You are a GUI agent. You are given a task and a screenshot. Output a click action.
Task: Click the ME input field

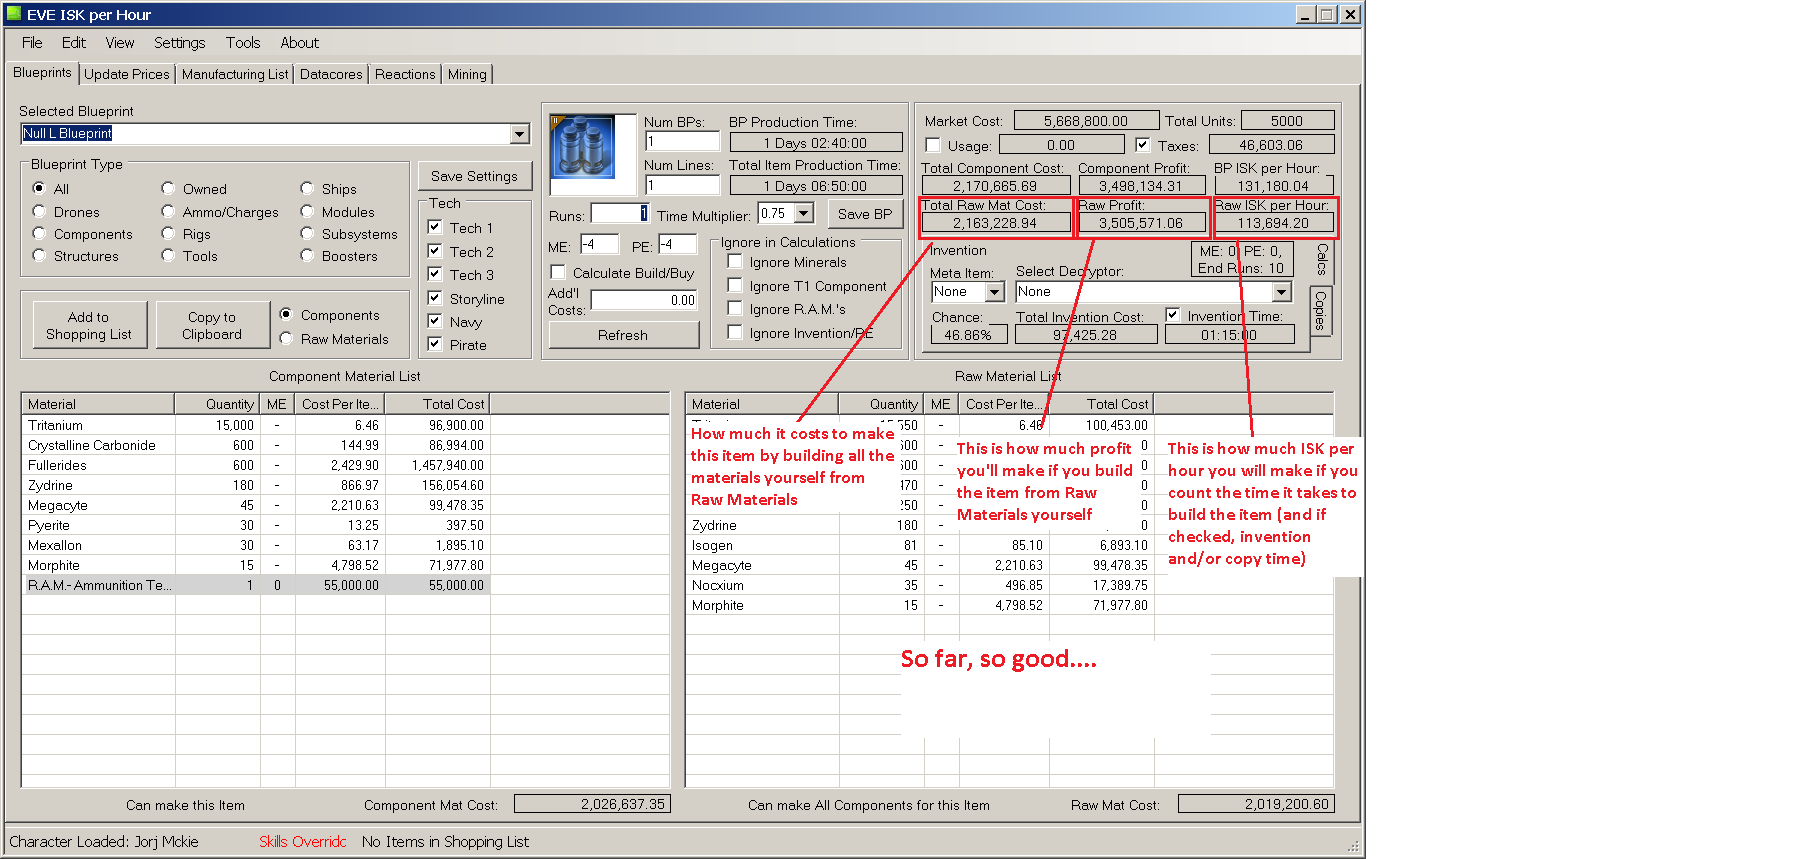[x=599, y=244]
